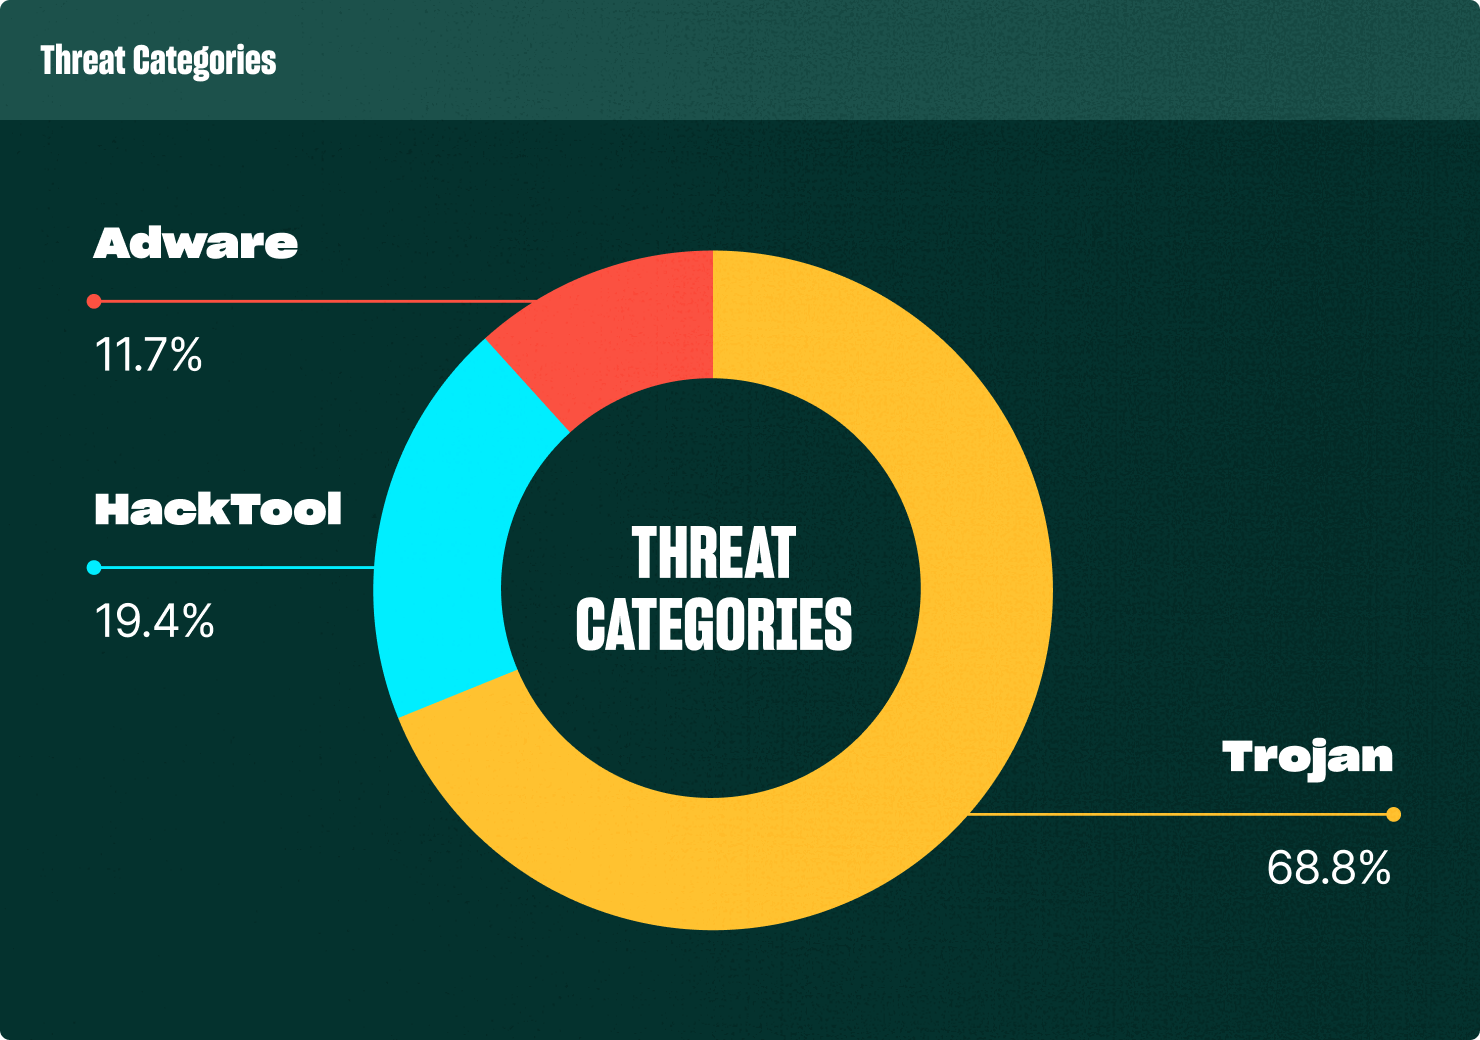Click the yellow Trojan leader line
The image size is (1480, 1040).
(x=1180, y=815)
